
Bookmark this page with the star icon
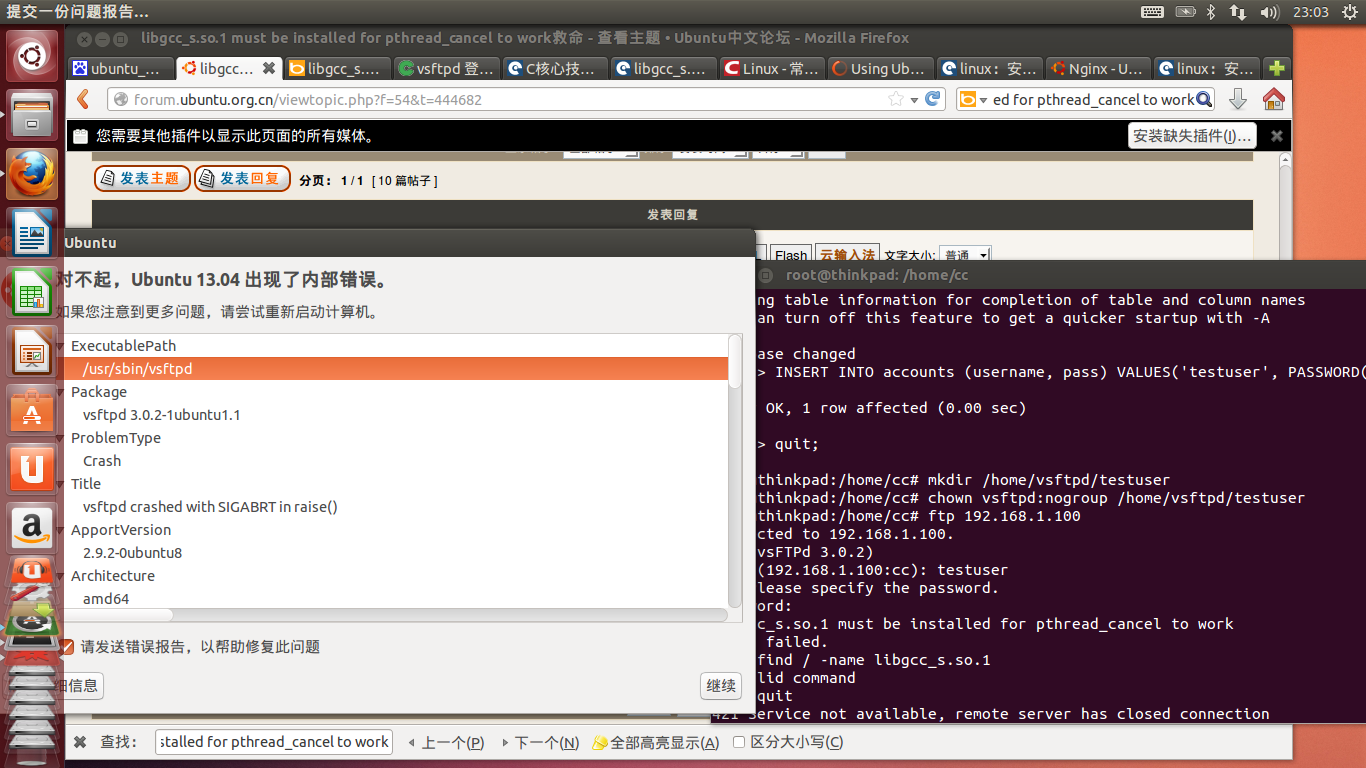click(896, 99)
